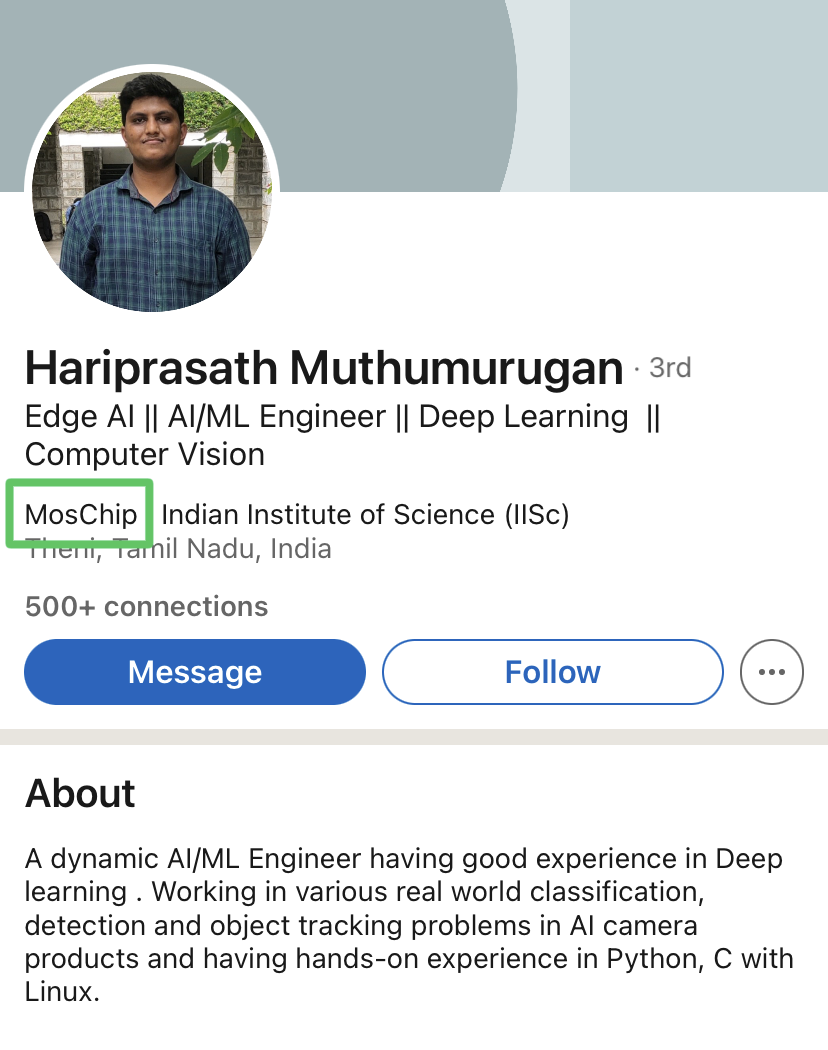Select 'AI/ML Engineer' in the headline
Screen dimensions: 828x1050
point(276,416)
